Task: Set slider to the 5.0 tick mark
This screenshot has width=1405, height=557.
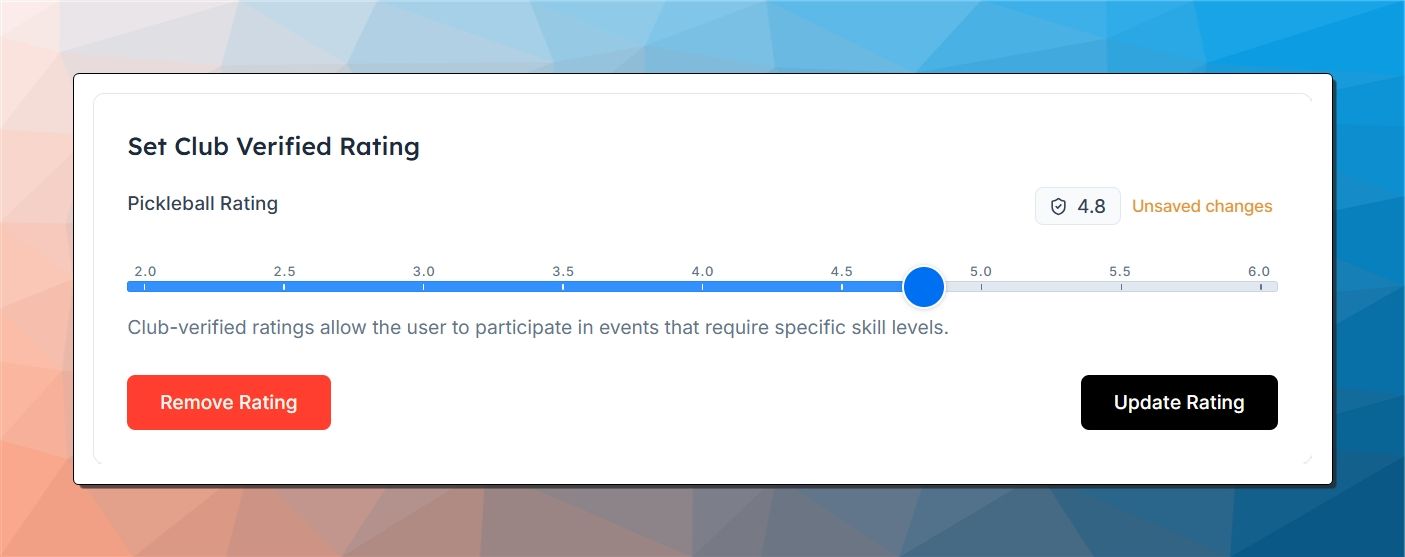Action: (981, 287)
